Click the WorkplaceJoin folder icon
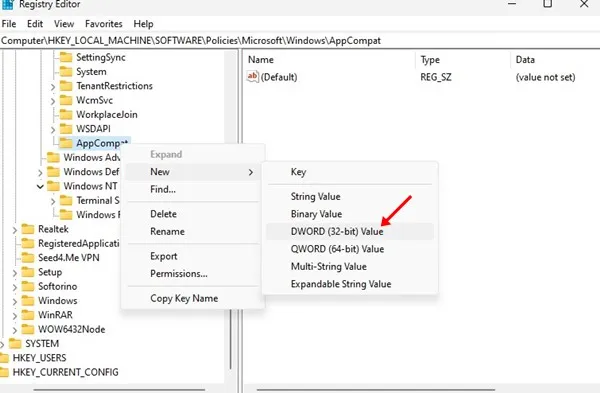The image size is (600, 393). pyautogui.click(x=66, y=114)
